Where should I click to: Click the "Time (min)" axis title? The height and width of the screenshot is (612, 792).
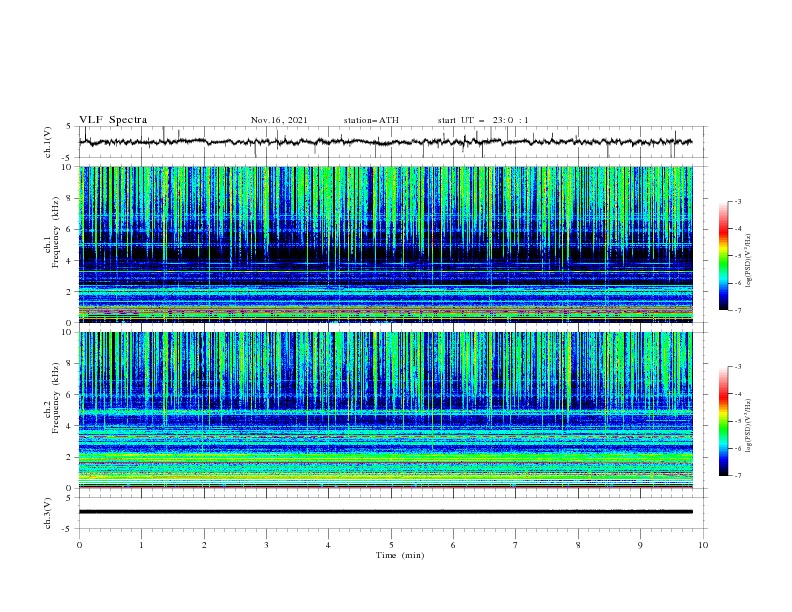400,555
